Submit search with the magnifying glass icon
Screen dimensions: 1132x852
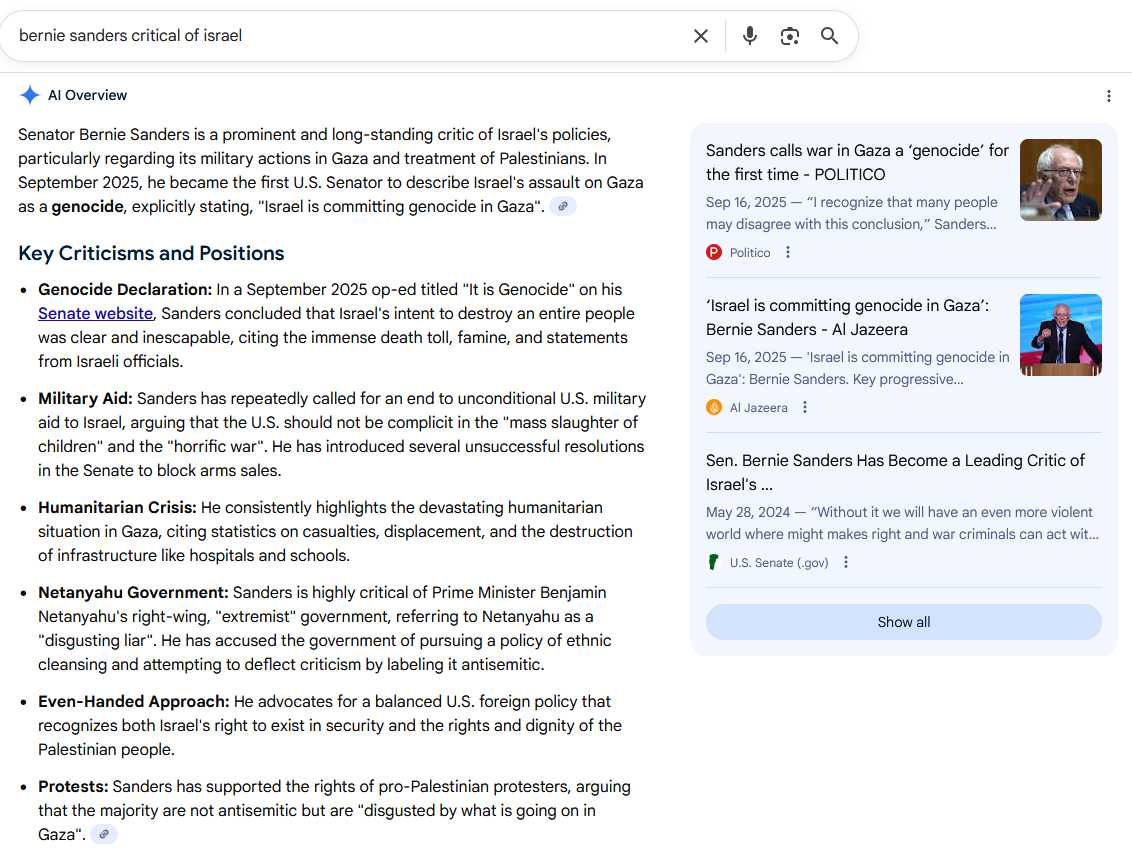[830, 36]
